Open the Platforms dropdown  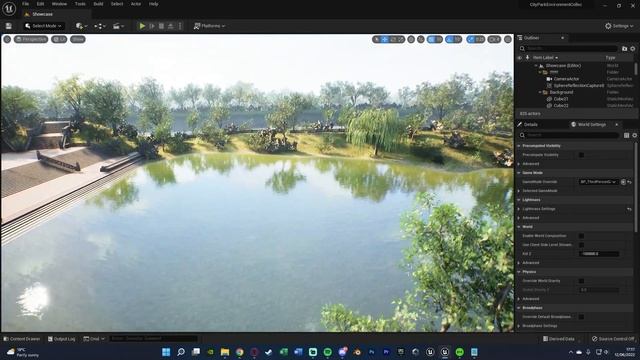tap(209, 26)
